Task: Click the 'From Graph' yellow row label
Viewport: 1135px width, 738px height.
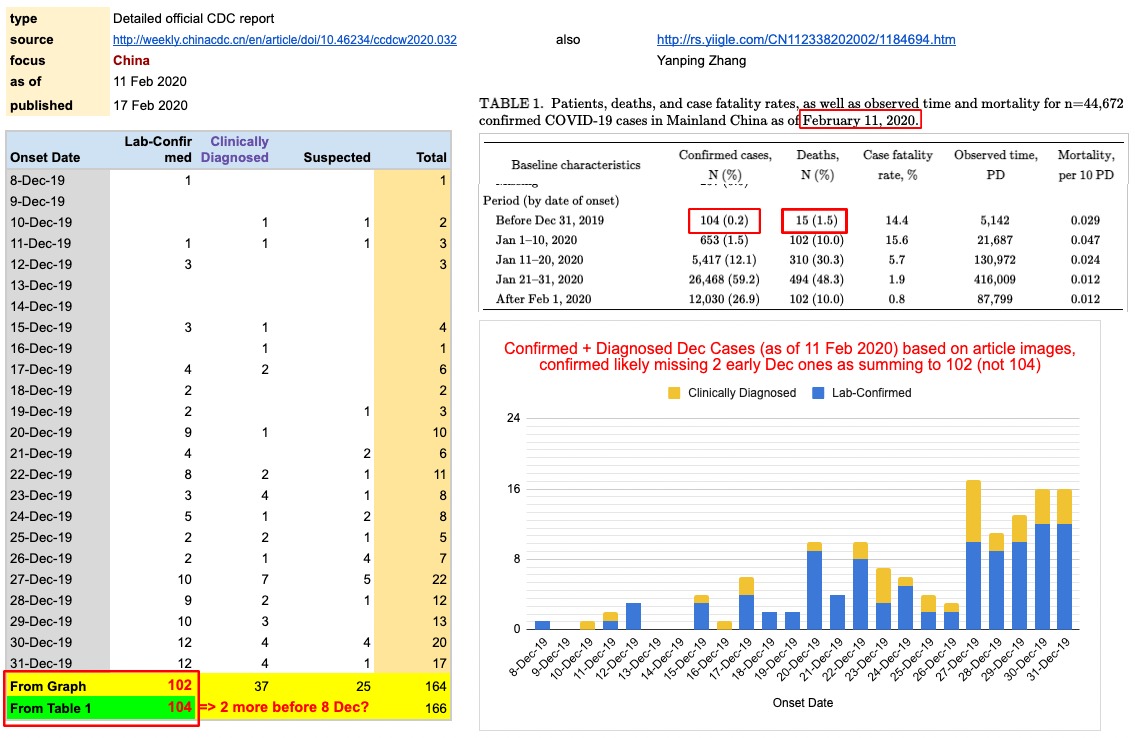Action: point(48,686)
